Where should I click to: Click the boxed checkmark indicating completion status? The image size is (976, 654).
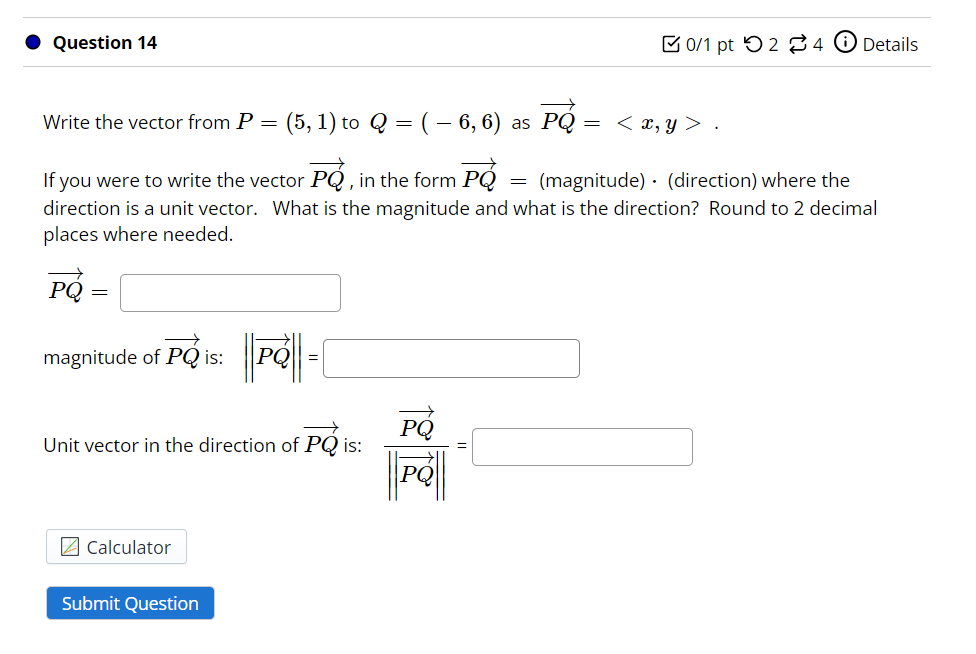(x=671, y=42)
